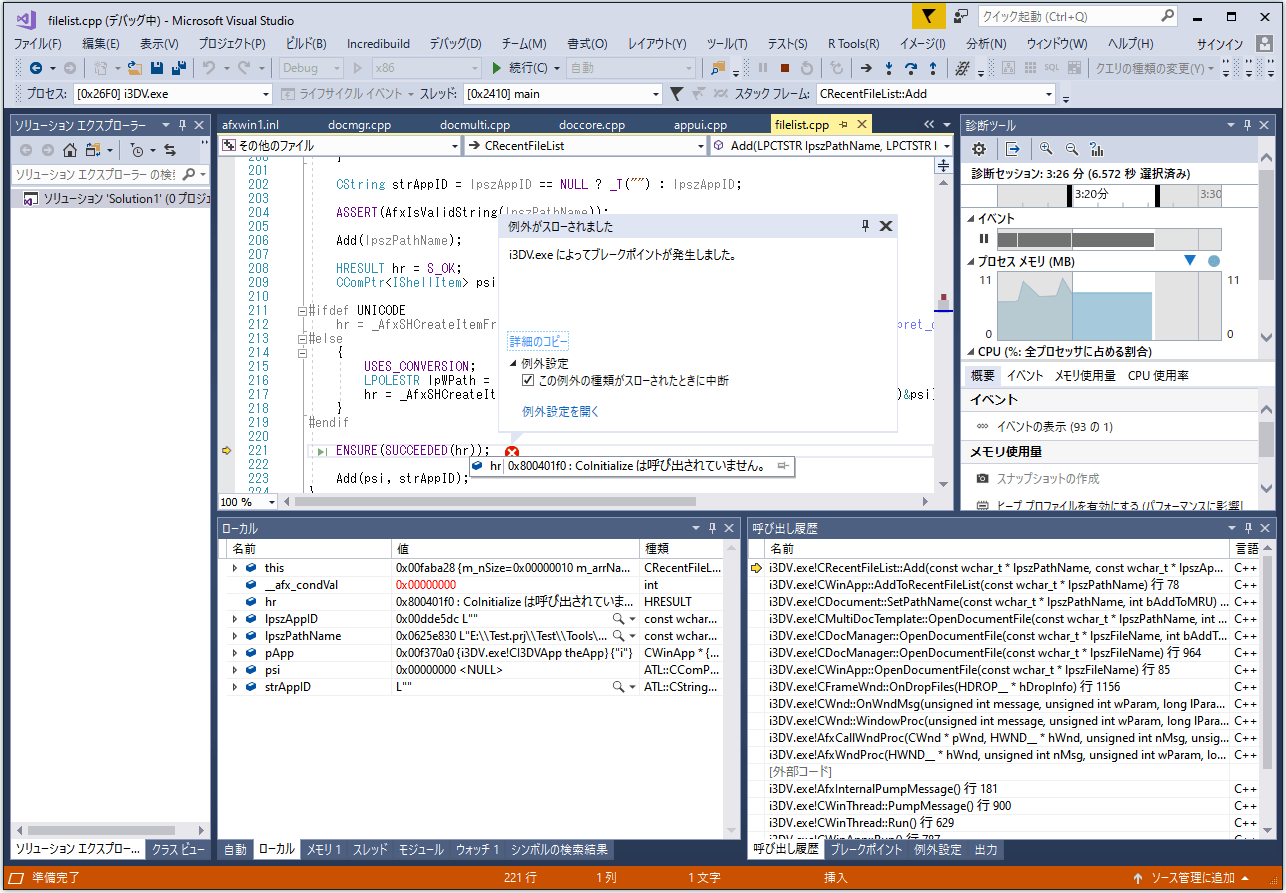The height and width of the screenshot is (893, 1286).
Task: Click the Quick Launch search box
Action: tap(1078, 16)
